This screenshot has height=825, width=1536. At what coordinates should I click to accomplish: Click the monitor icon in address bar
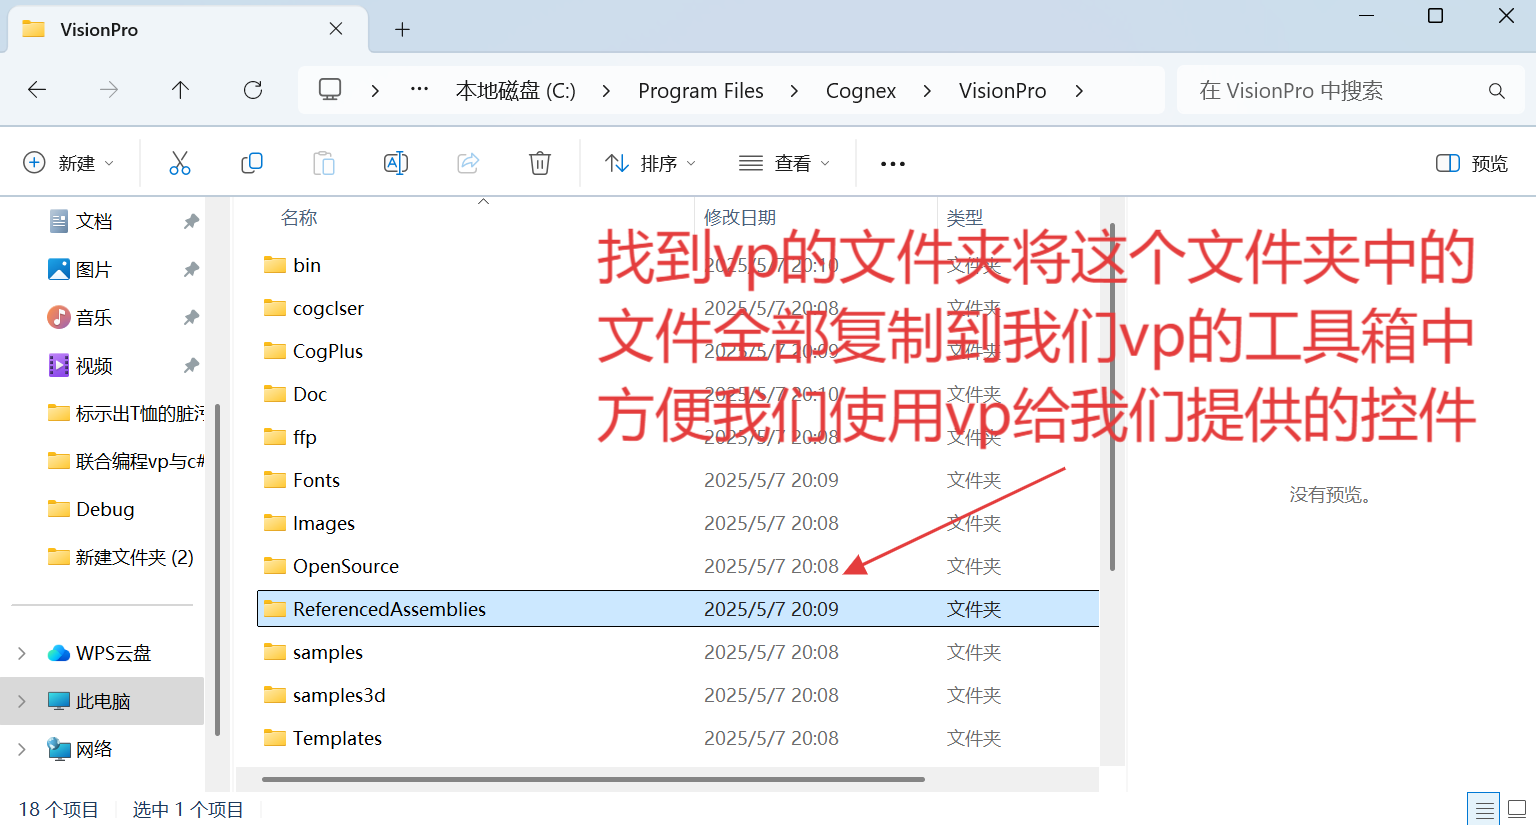coord(330,90)
